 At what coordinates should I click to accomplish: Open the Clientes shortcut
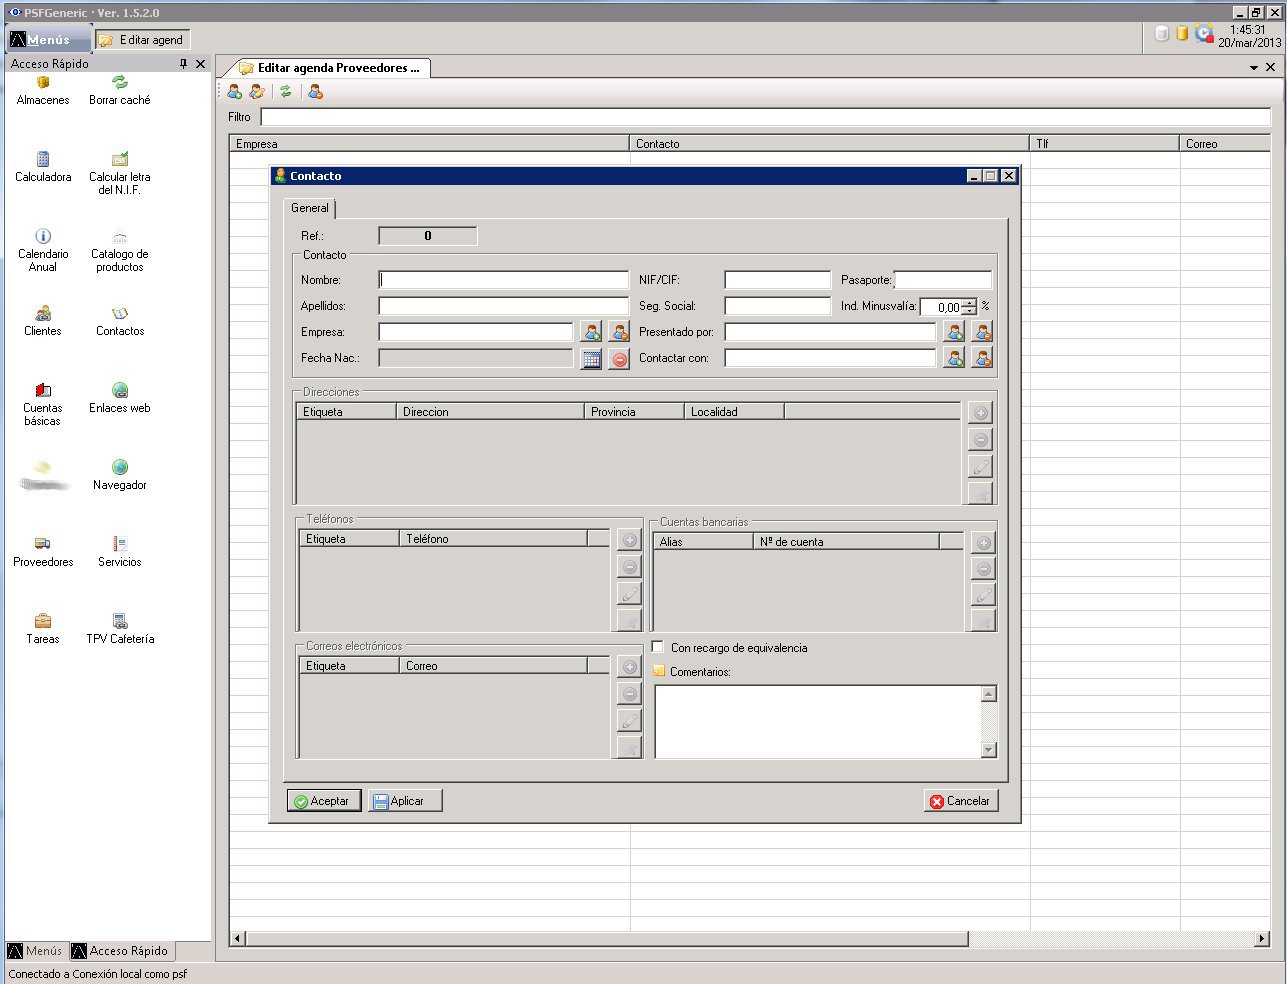click(x=43, y=321)
